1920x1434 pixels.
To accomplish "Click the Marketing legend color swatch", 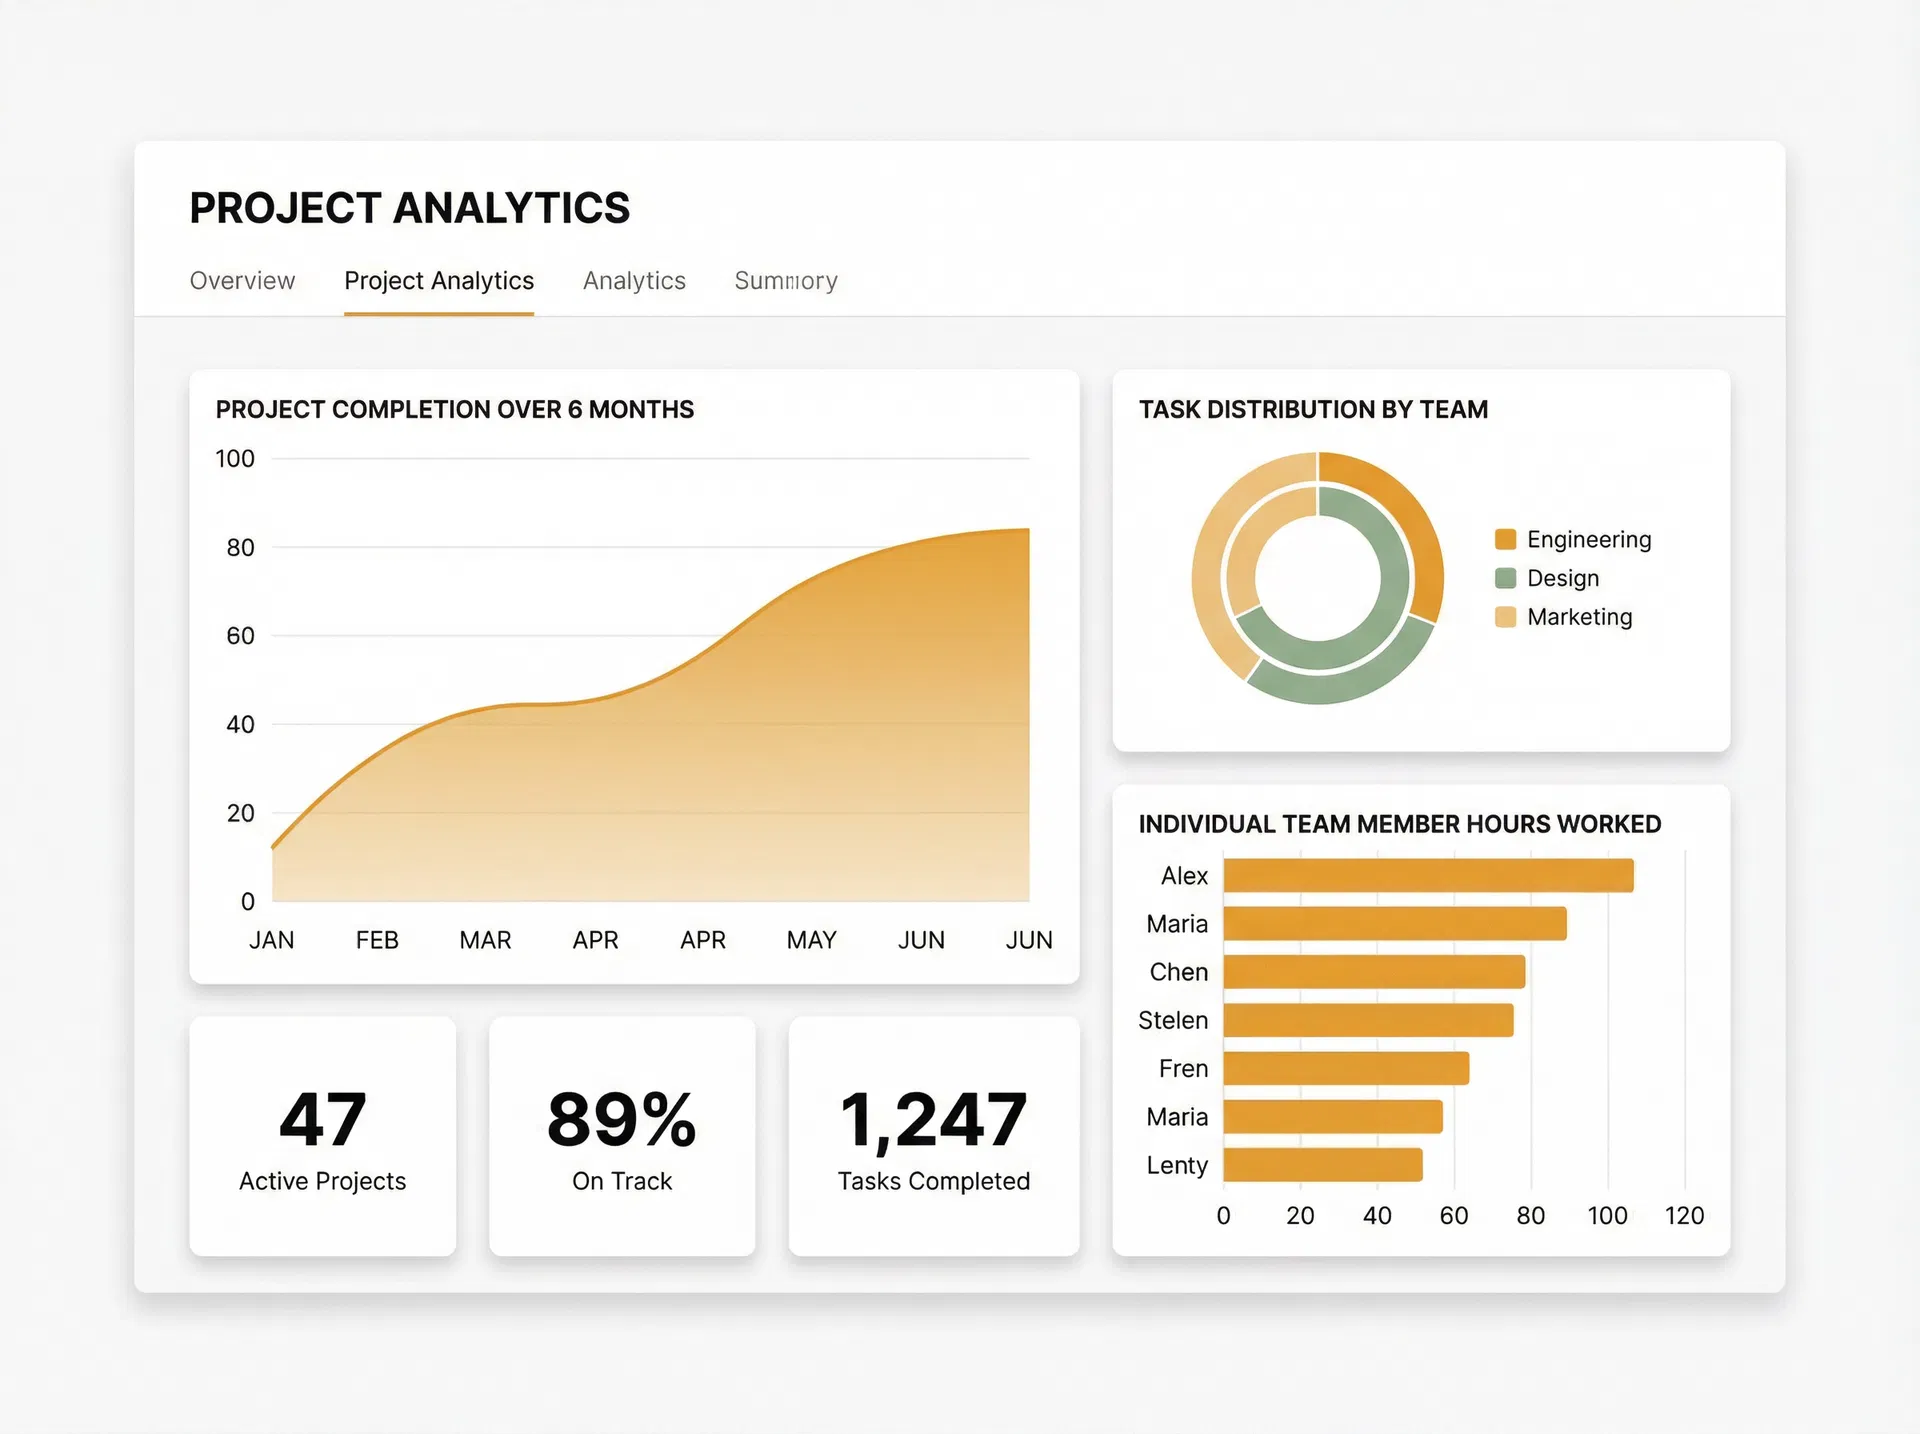I will click(1505, 617).
